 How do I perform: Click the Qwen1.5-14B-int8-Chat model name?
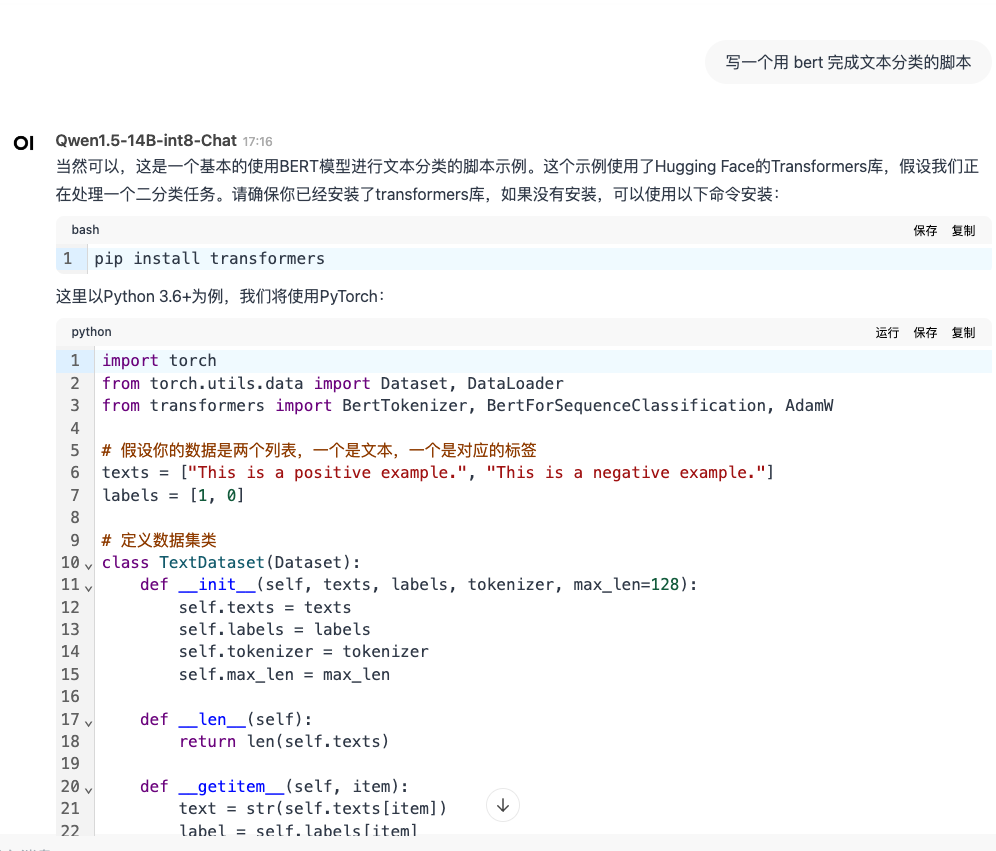point(146,140)
